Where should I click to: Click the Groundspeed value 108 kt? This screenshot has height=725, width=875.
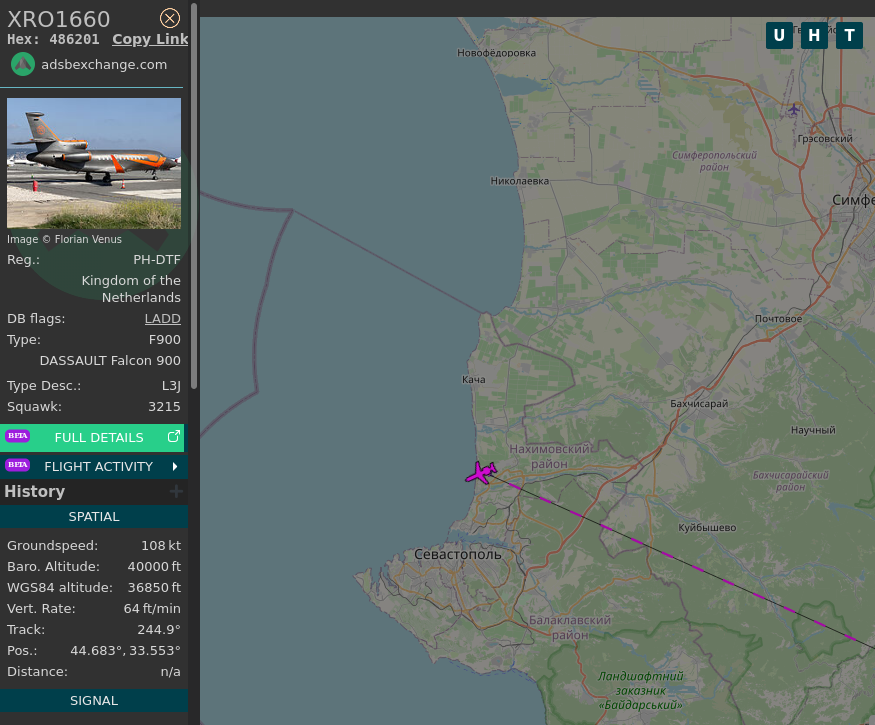[x=161, y=545]
